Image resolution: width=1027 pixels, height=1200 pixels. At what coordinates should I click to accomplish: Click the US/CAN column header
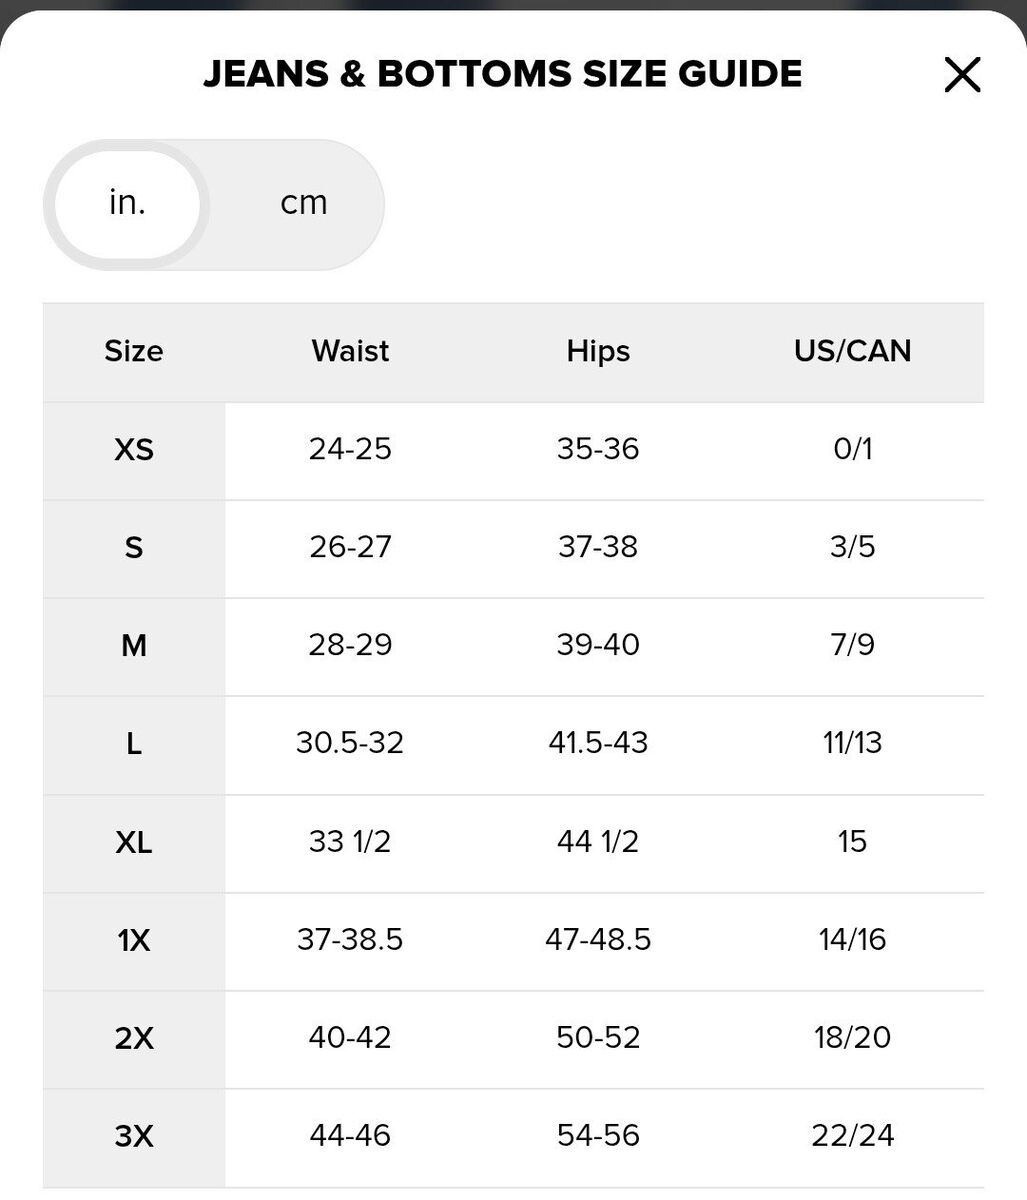[852, 351]
